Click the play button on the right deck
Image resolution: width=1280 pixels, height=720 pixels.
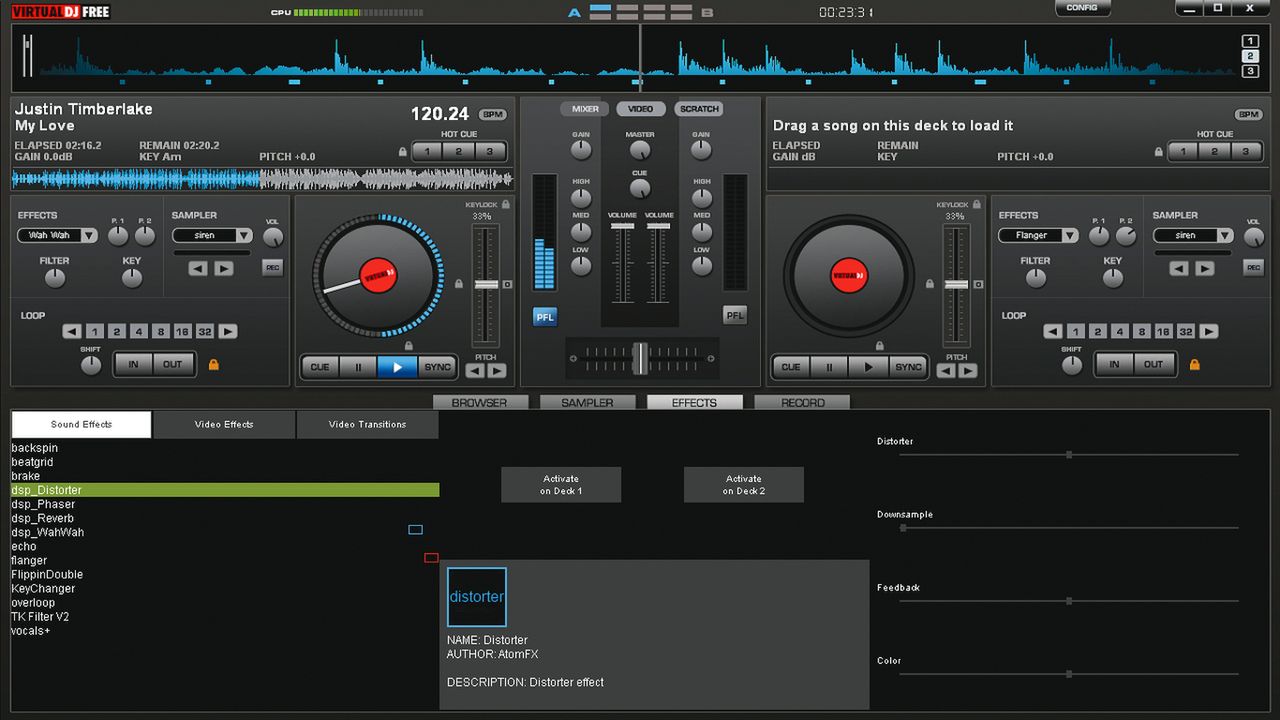click(x=868, y=367)
